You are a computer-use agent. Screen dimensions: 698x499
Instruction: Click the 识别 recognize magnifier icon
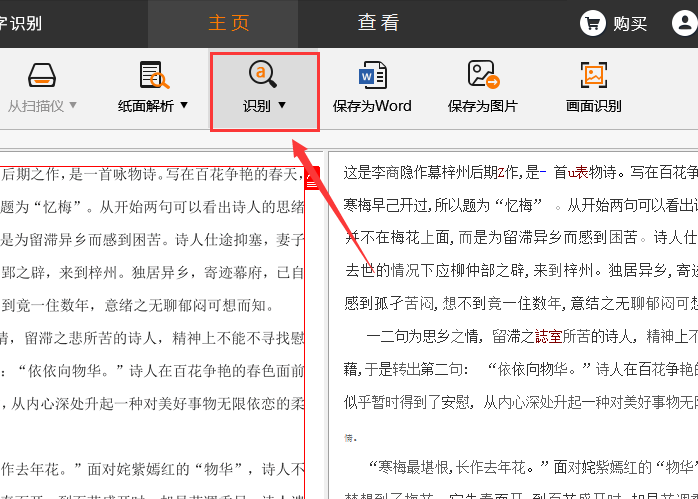coord(264,74)
